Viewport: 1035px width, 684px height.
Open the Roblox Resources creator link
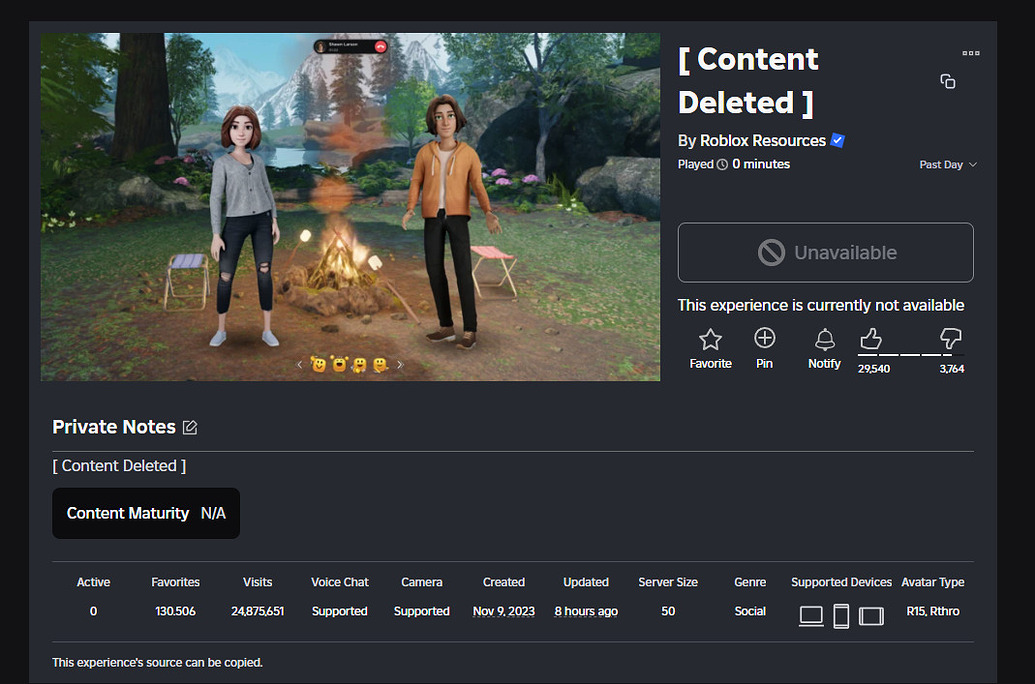[762, 140]
